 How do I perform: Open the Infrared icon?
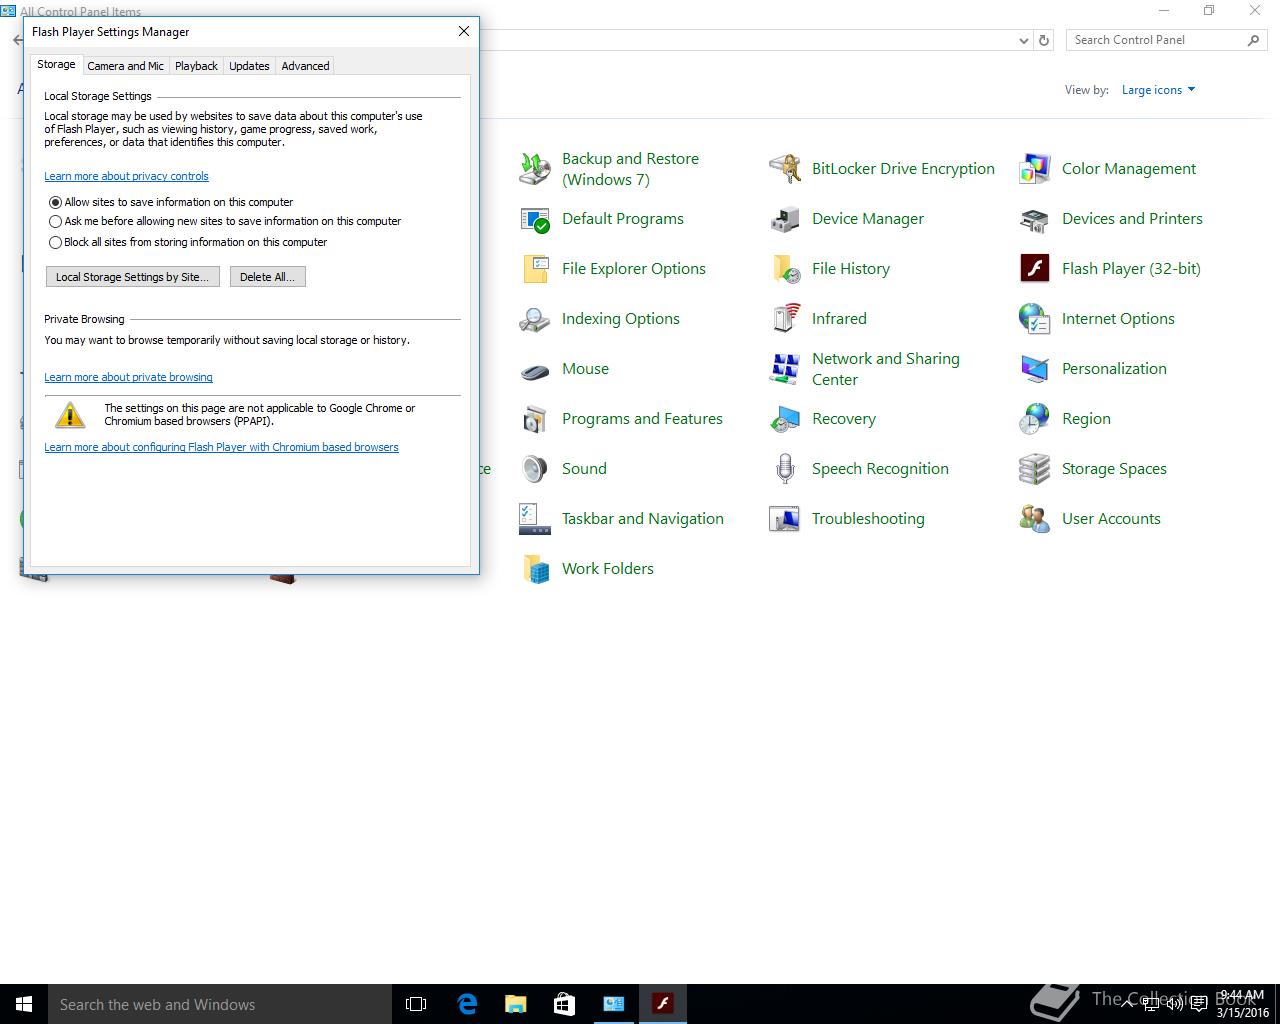(x=785, y=319)
